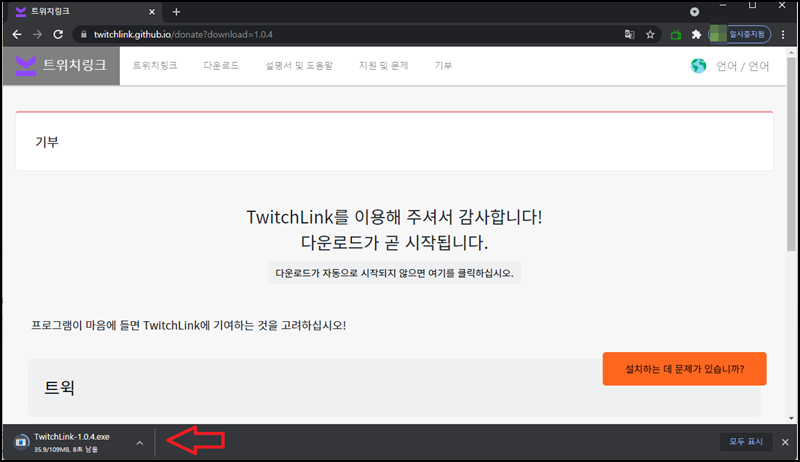Click the globe language icon
The width and height of the screenshot is (800, 462).
[x=698, y=66]
